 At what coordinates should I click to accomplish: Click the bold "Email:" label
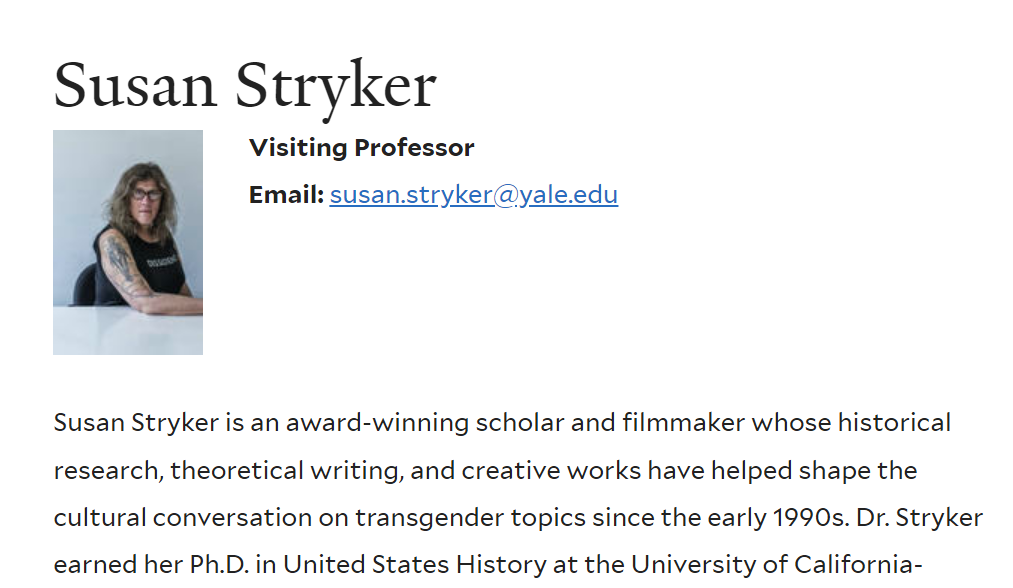click(286, 195)
